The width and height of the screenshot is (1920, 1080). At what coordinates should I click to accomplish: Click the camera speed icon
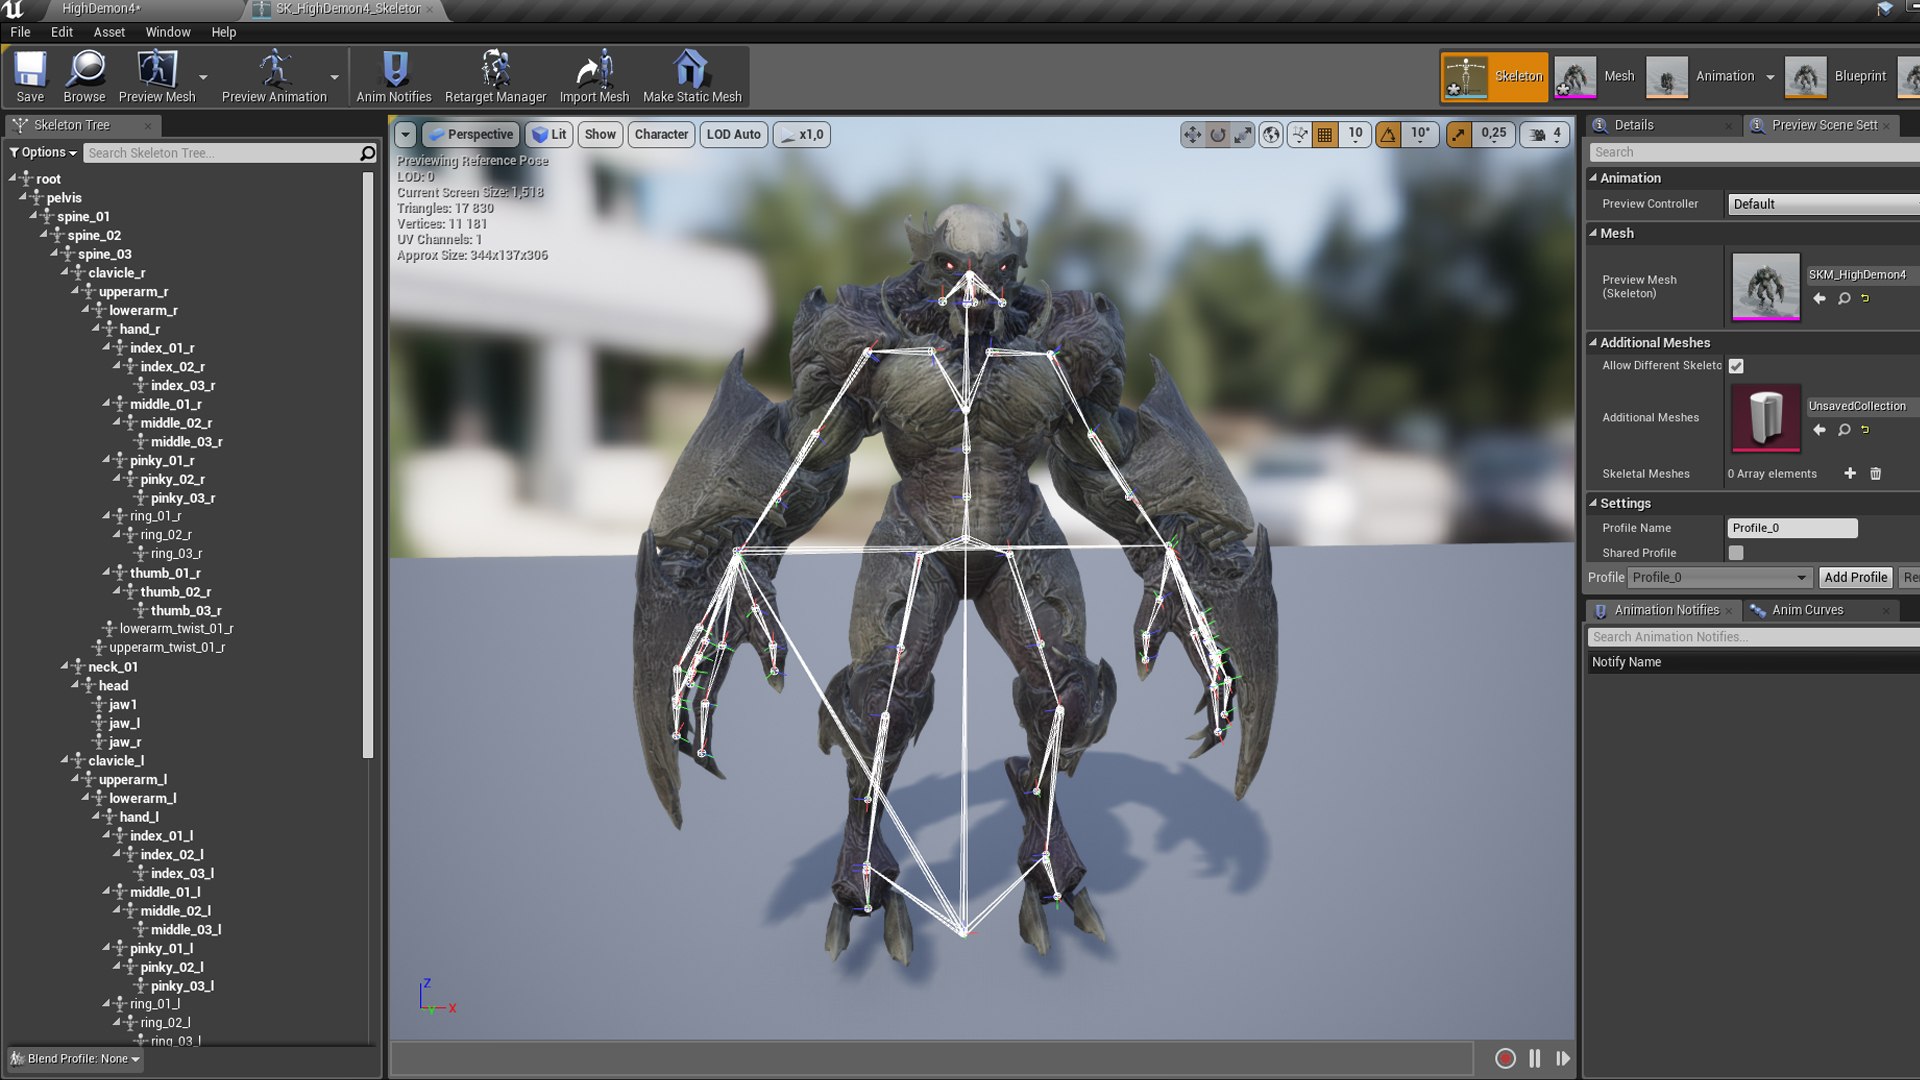(x=1538, y=134)
